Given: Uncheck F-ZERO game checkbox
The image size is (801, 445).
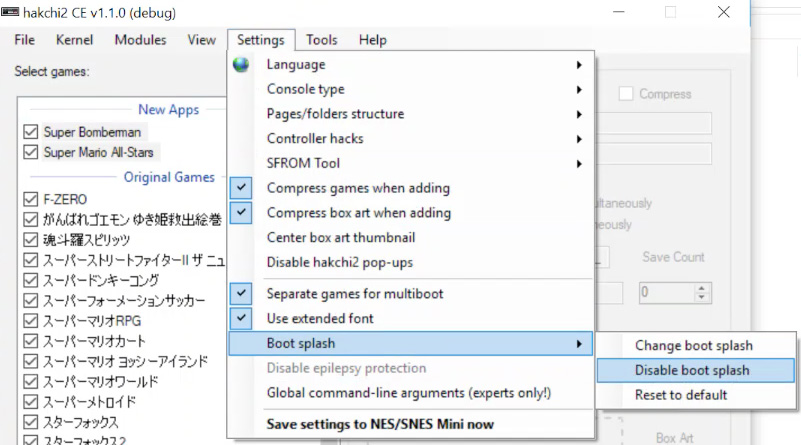Looking at the screenshot, I should click(x=31, y=199).
